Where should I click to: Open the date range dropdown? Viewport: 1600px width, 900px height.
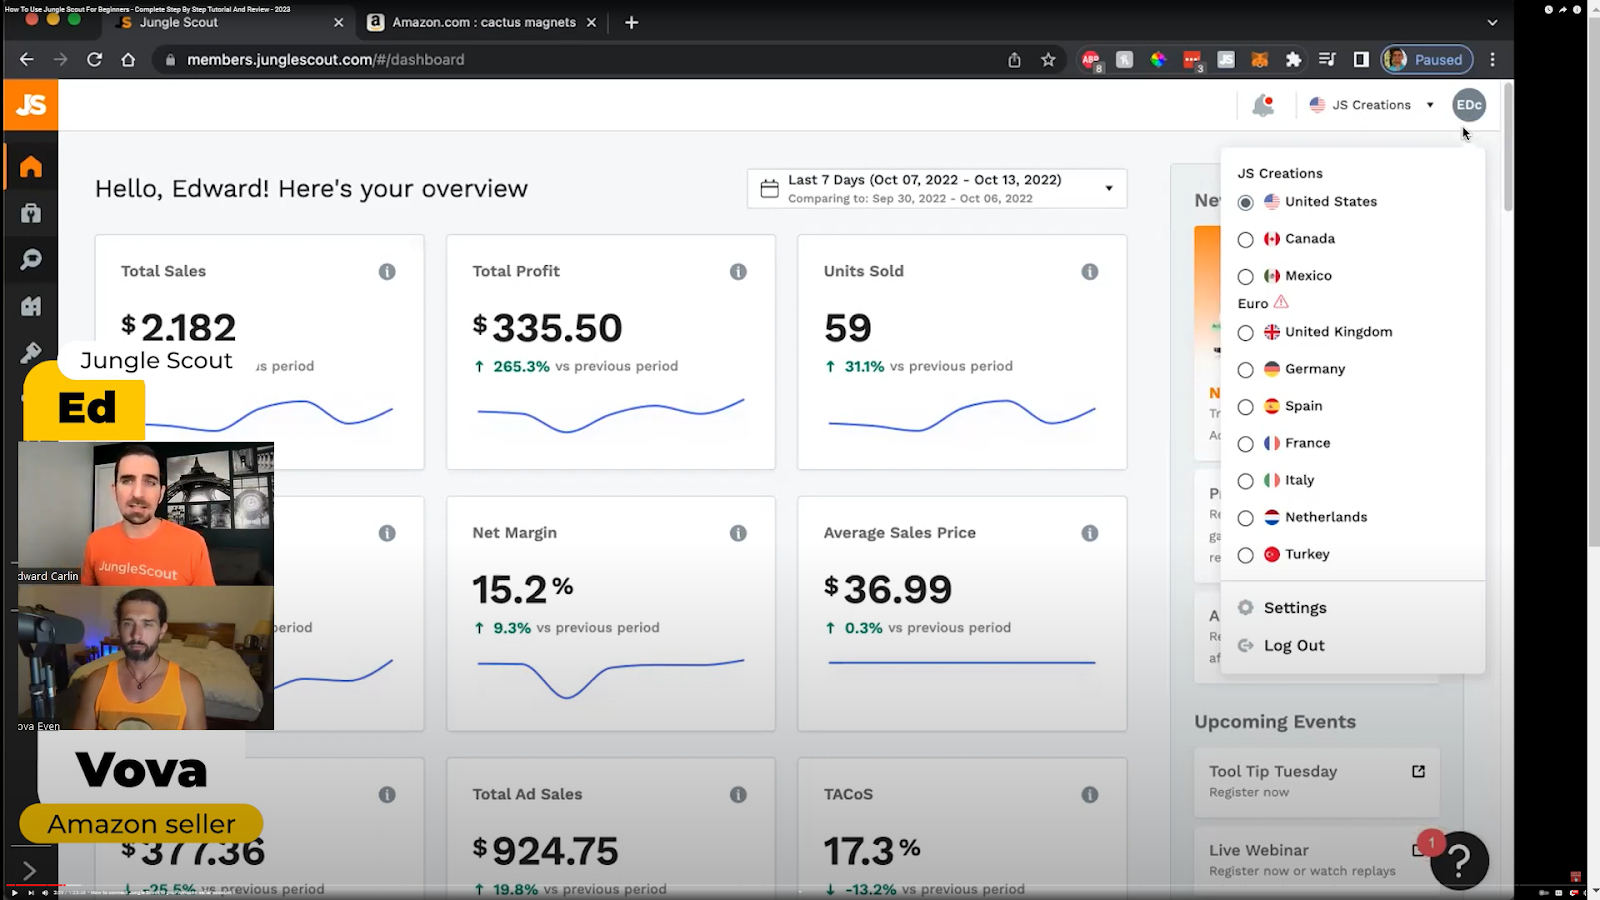click(x=936, y=189)
